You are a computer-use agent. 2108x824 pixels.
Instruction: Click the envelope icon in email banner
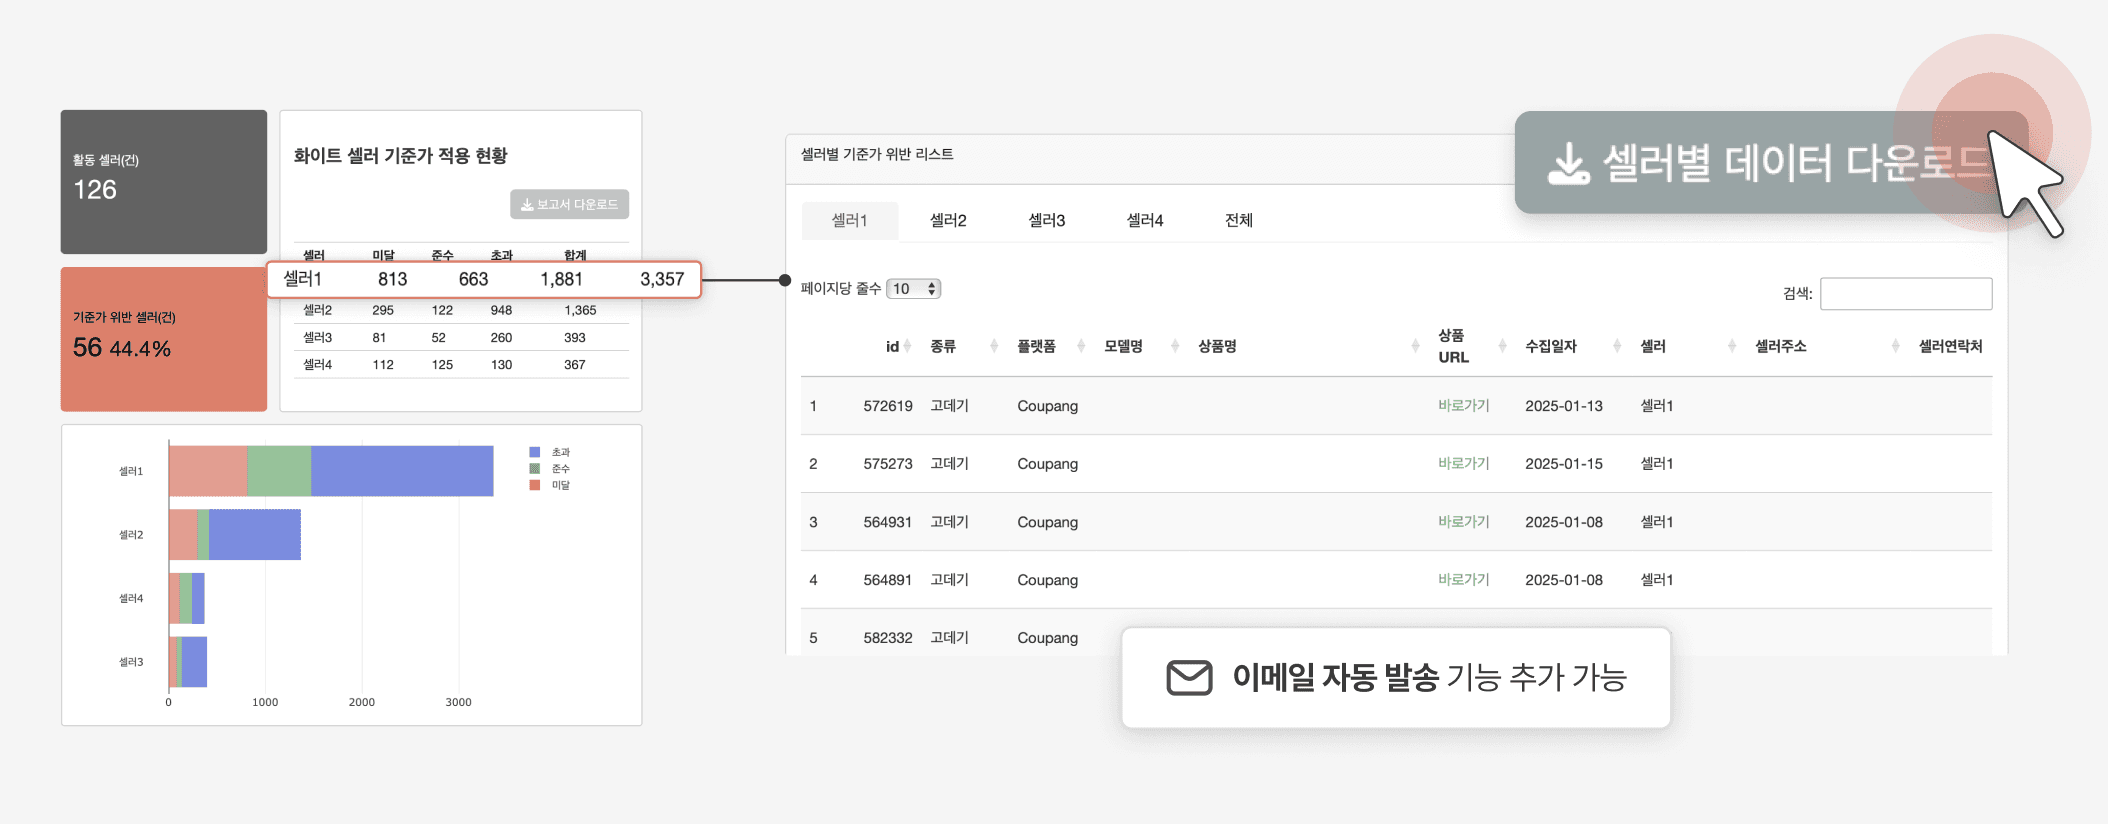[1190, 677]
